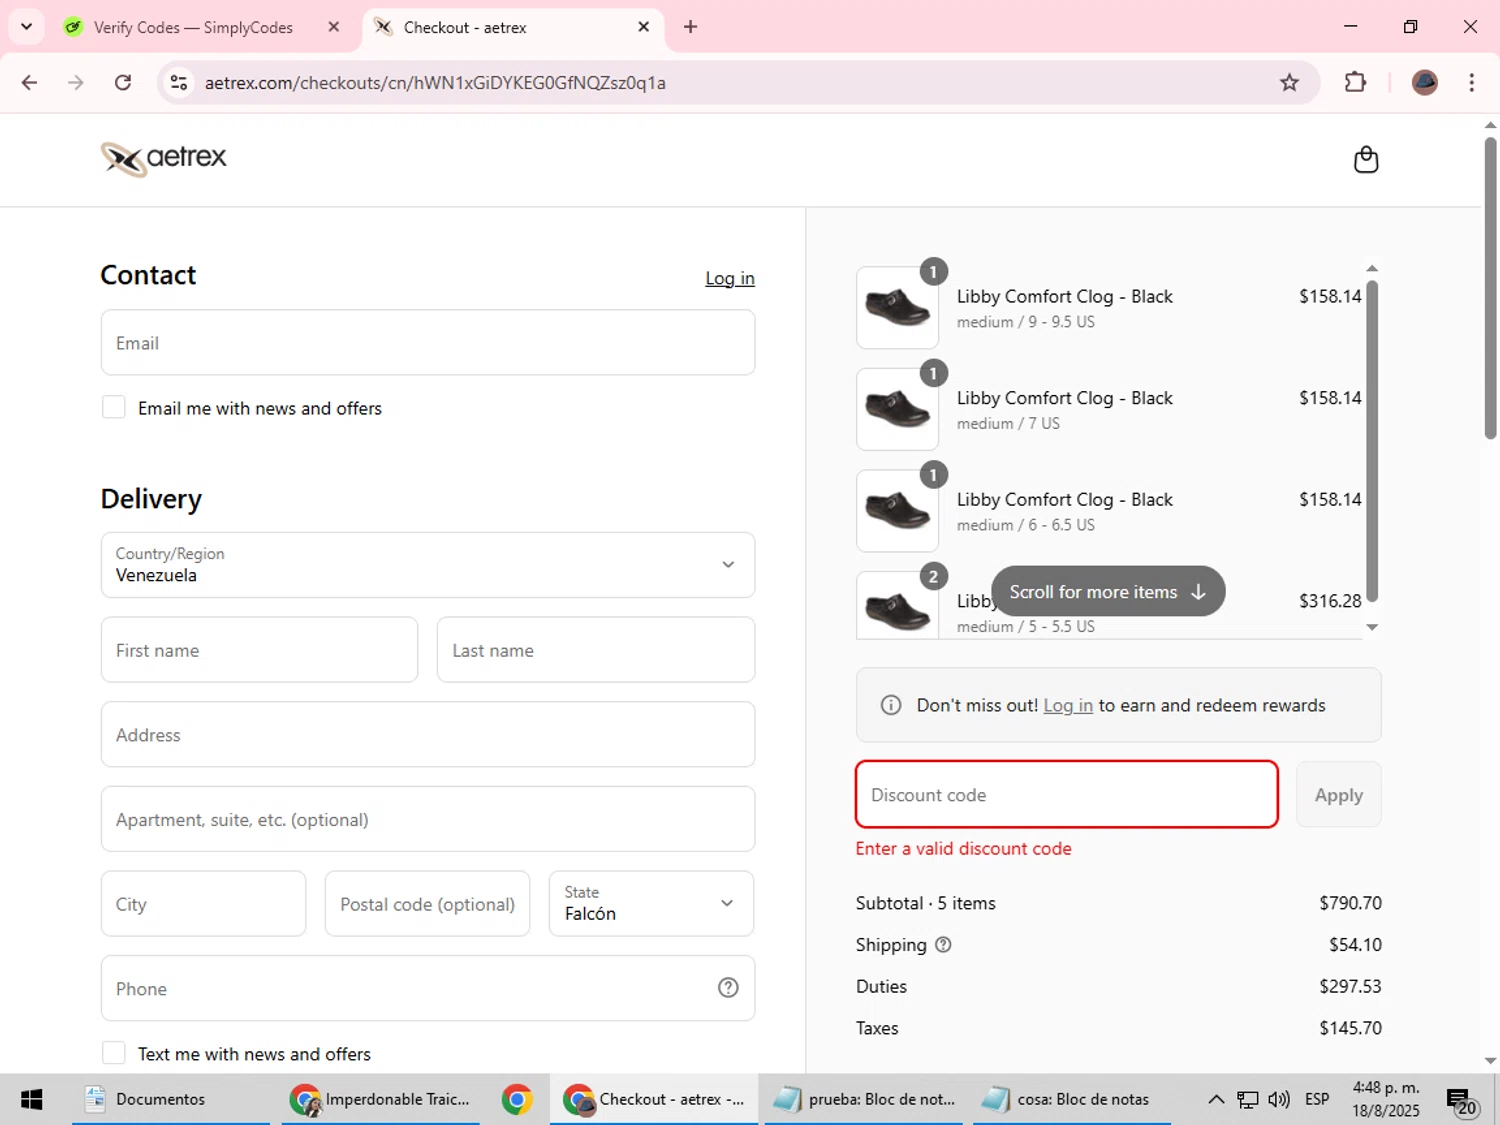Open the notifications center icon

(1462, 1101)
